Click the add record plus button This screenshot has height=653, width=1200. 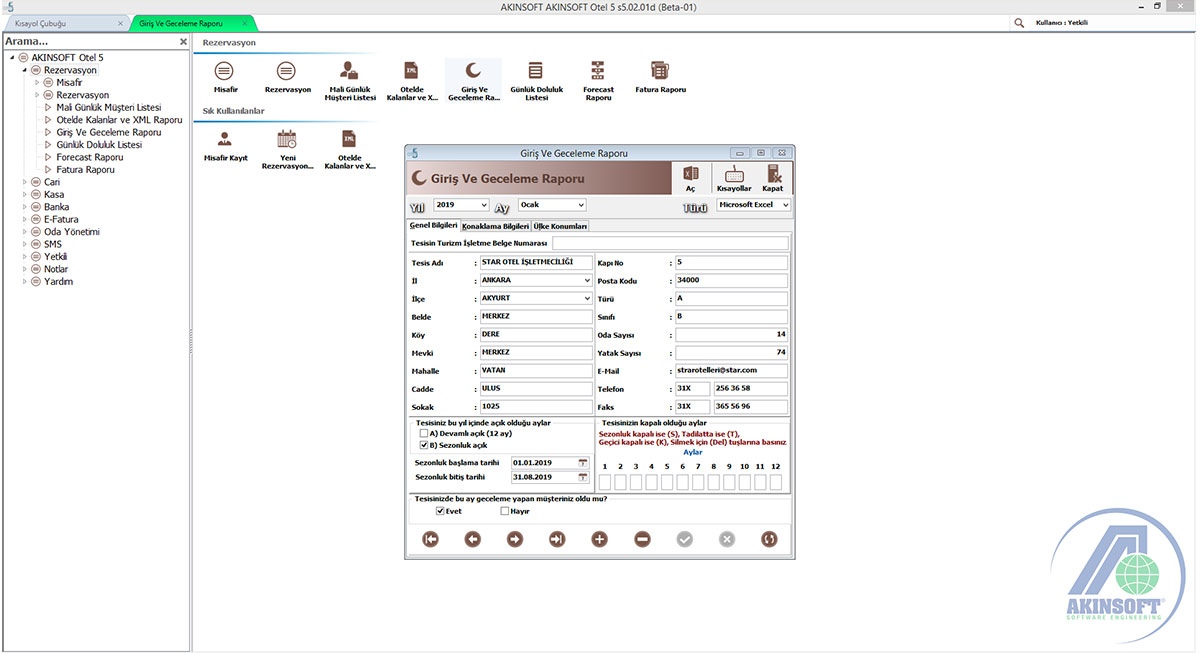click(x=600, y=539)
